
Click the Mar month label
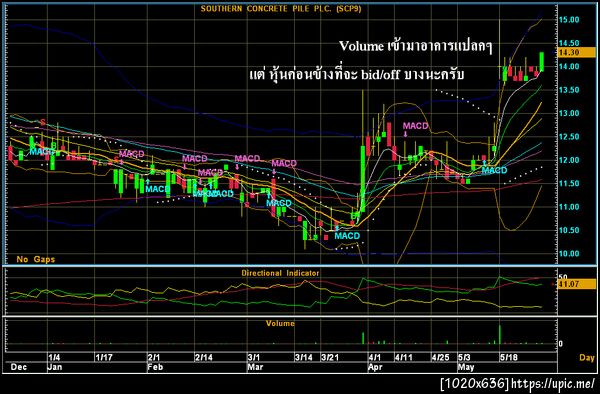coord(255,367)
